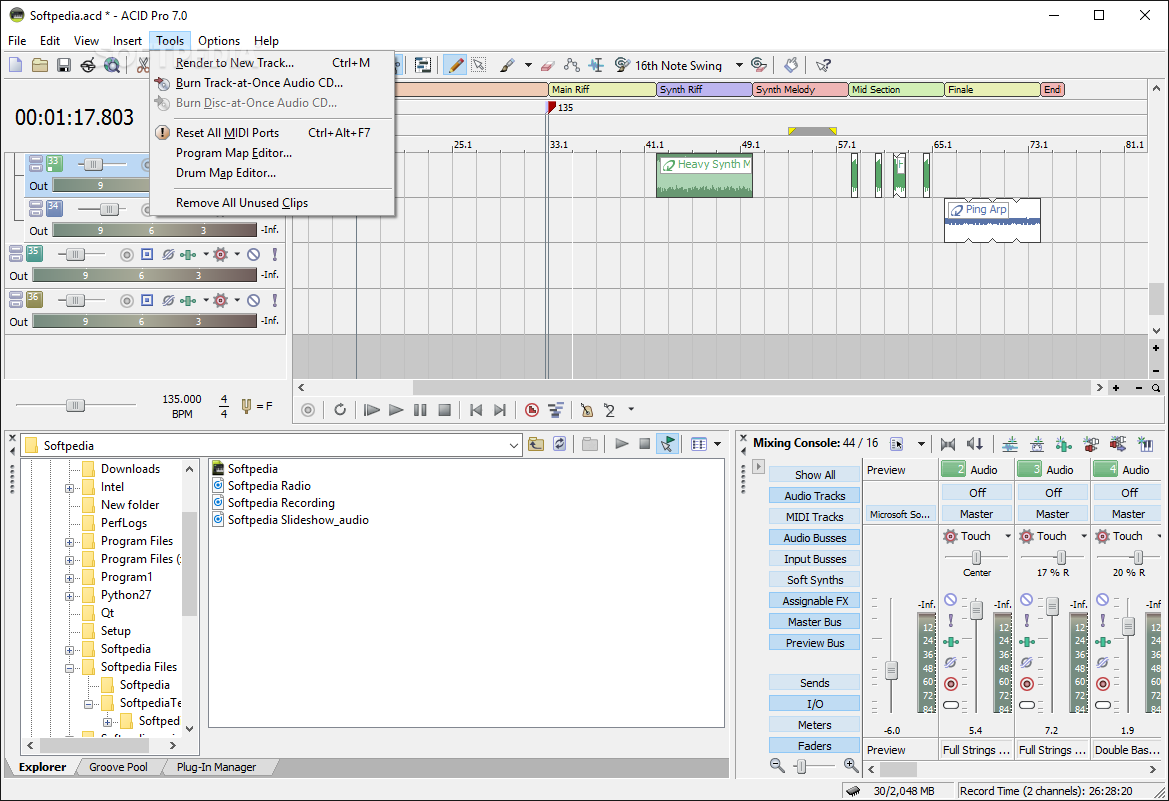Toggle Auto Preview in Explorer toolbar
Viewport: 1169px width, 801px height.
tap(667, 445)
